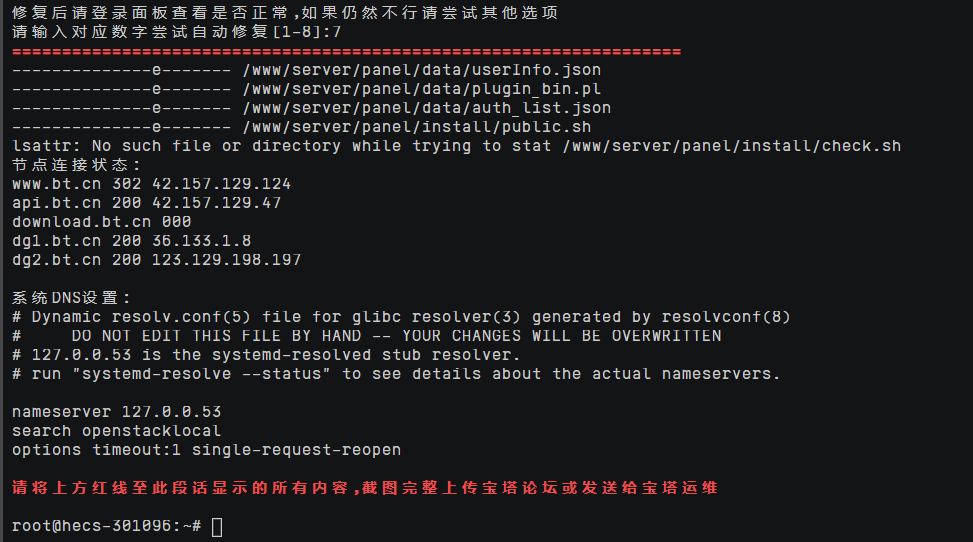Click the userInfo.json file path
Viewport: 973px width, 542px height.
(x=422, y=70)
